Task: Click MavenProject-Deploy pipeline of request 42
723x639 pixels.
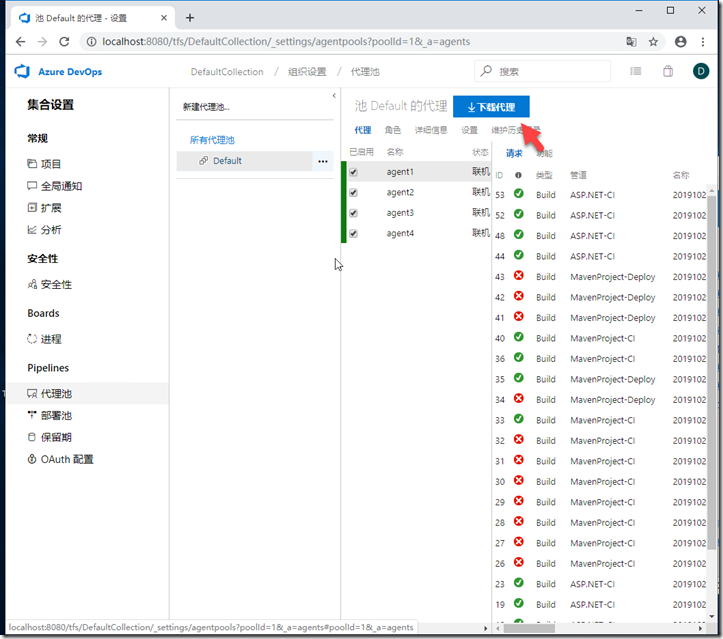Action: point(613,297)
